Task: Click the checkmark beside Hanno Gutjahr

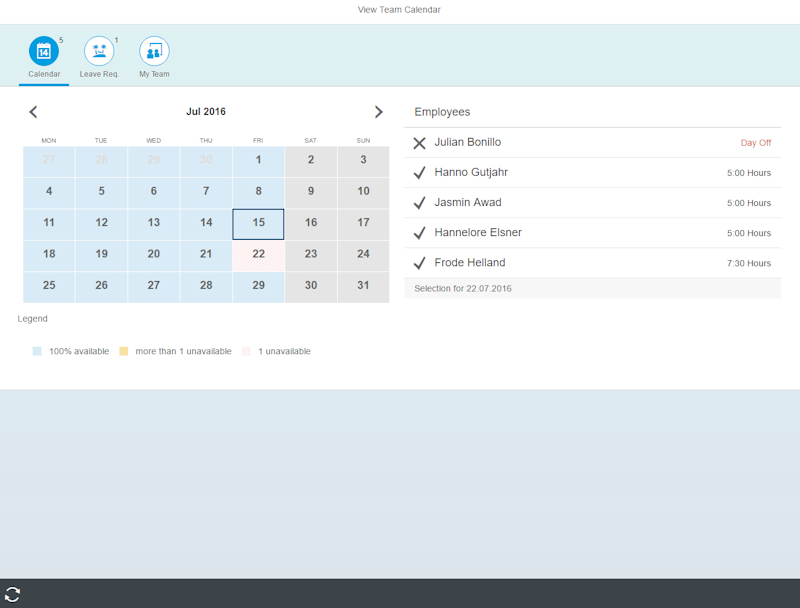Action: pyautogui.click(x=419, y=173)
